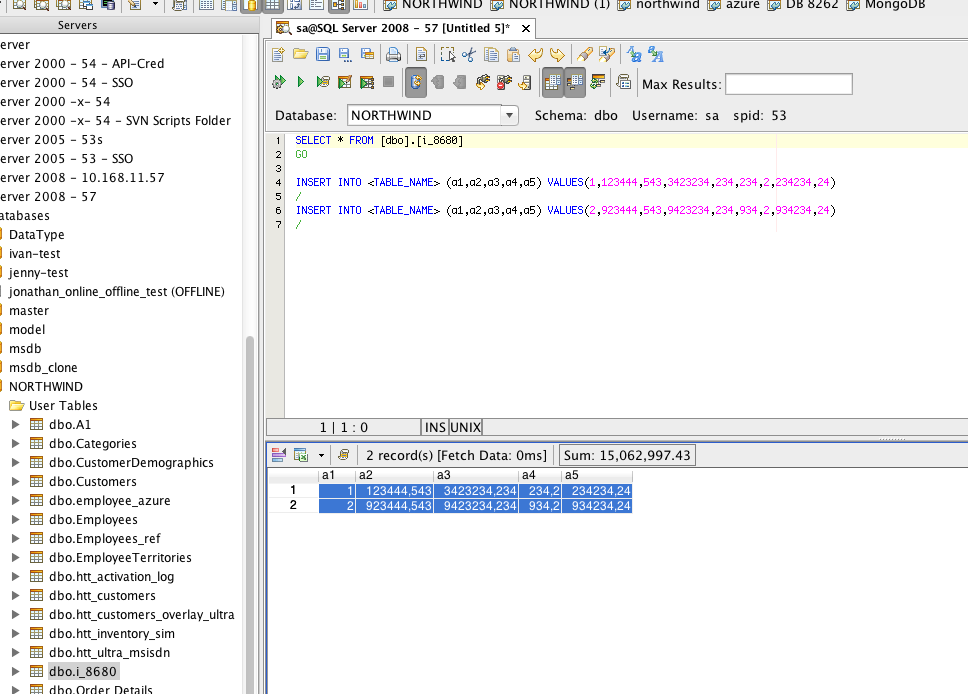Click the Reconnect plug icon

coord(483,82)
